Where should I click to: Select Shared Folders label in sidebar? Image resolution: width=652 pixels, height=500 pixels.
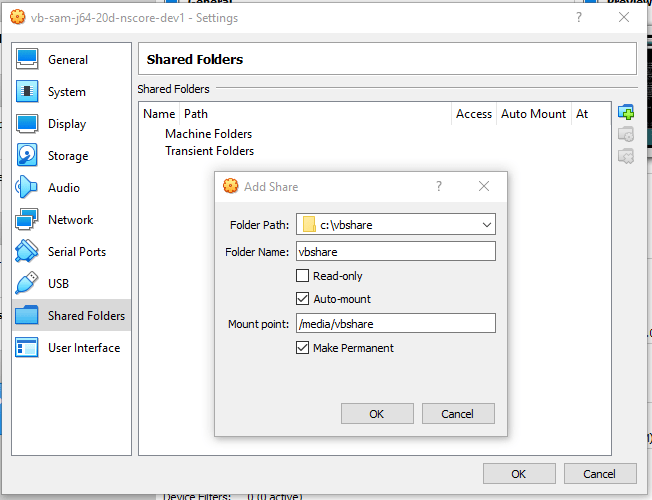point(86,316)
